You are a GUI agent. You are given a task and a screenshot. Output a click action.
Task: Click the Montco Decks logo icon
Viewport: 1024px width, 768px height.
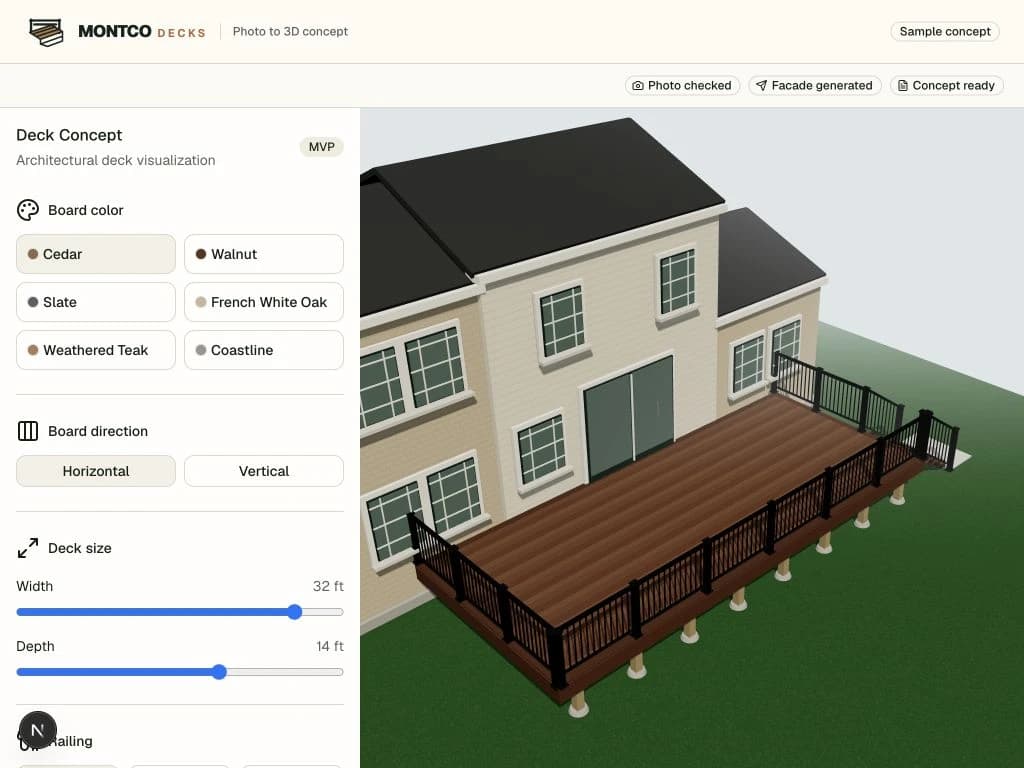pyautogui.click(x=46, y=32)
